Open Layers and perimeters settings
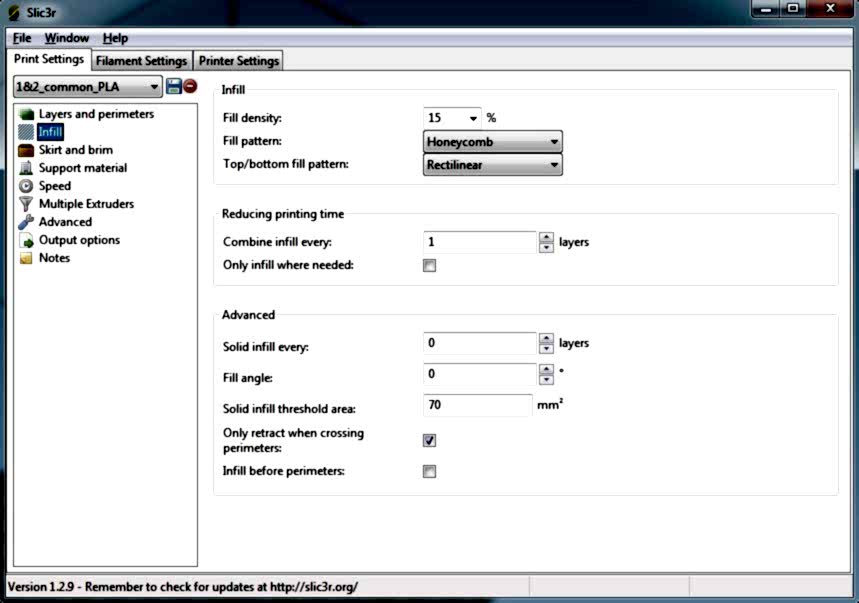Image resolution: width=859 pixels, height=603 pixels. click(96, 114)
